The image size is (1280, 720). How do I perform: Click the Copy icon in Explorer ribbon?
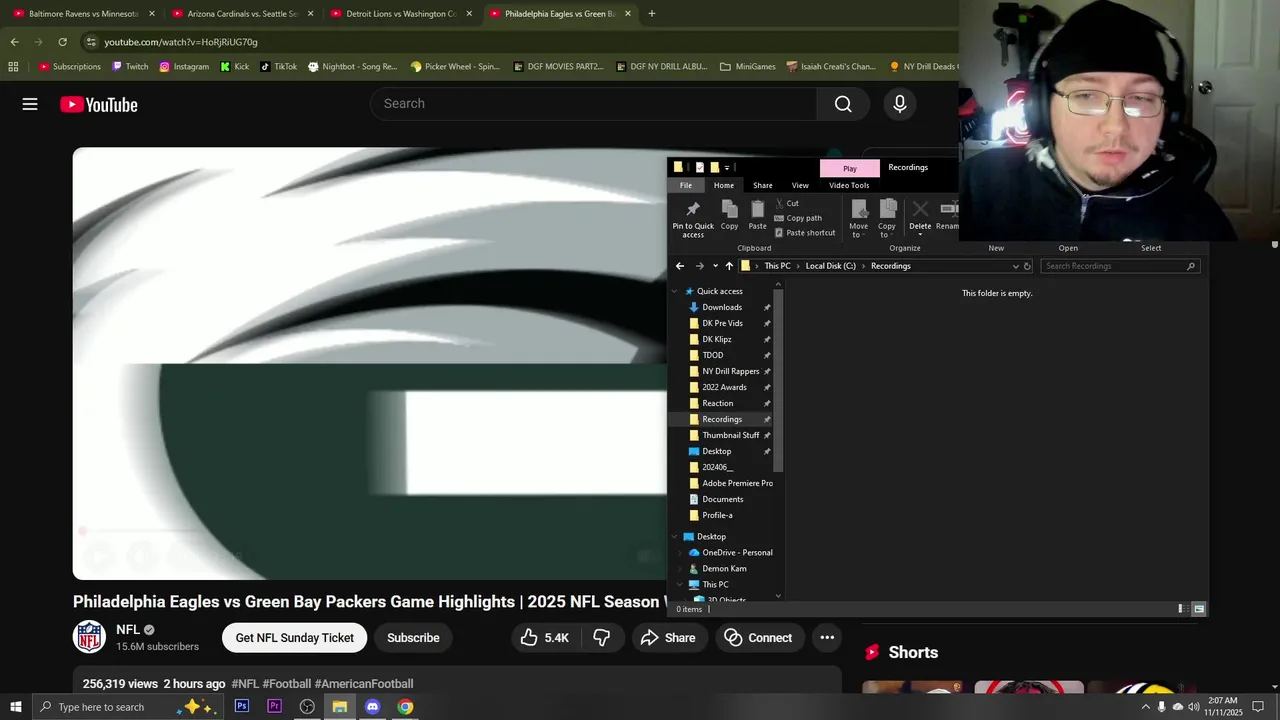[730, 215]
